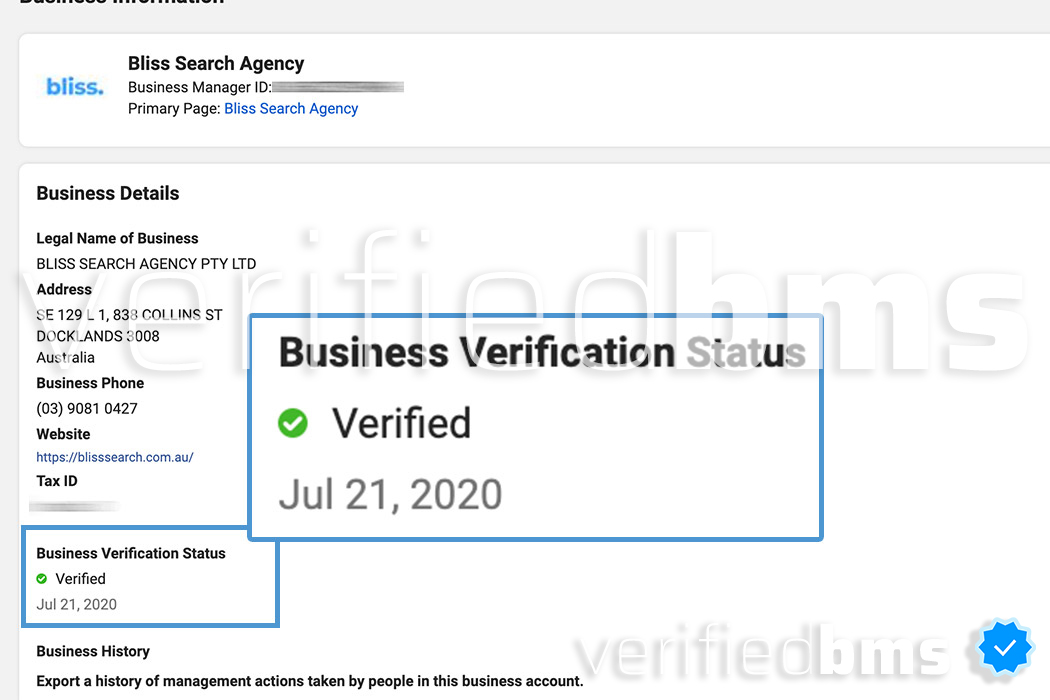Click the 'Export a history of management actions' sentence
This screenshot has width=1050, height=700.
[x=309, y=681]
